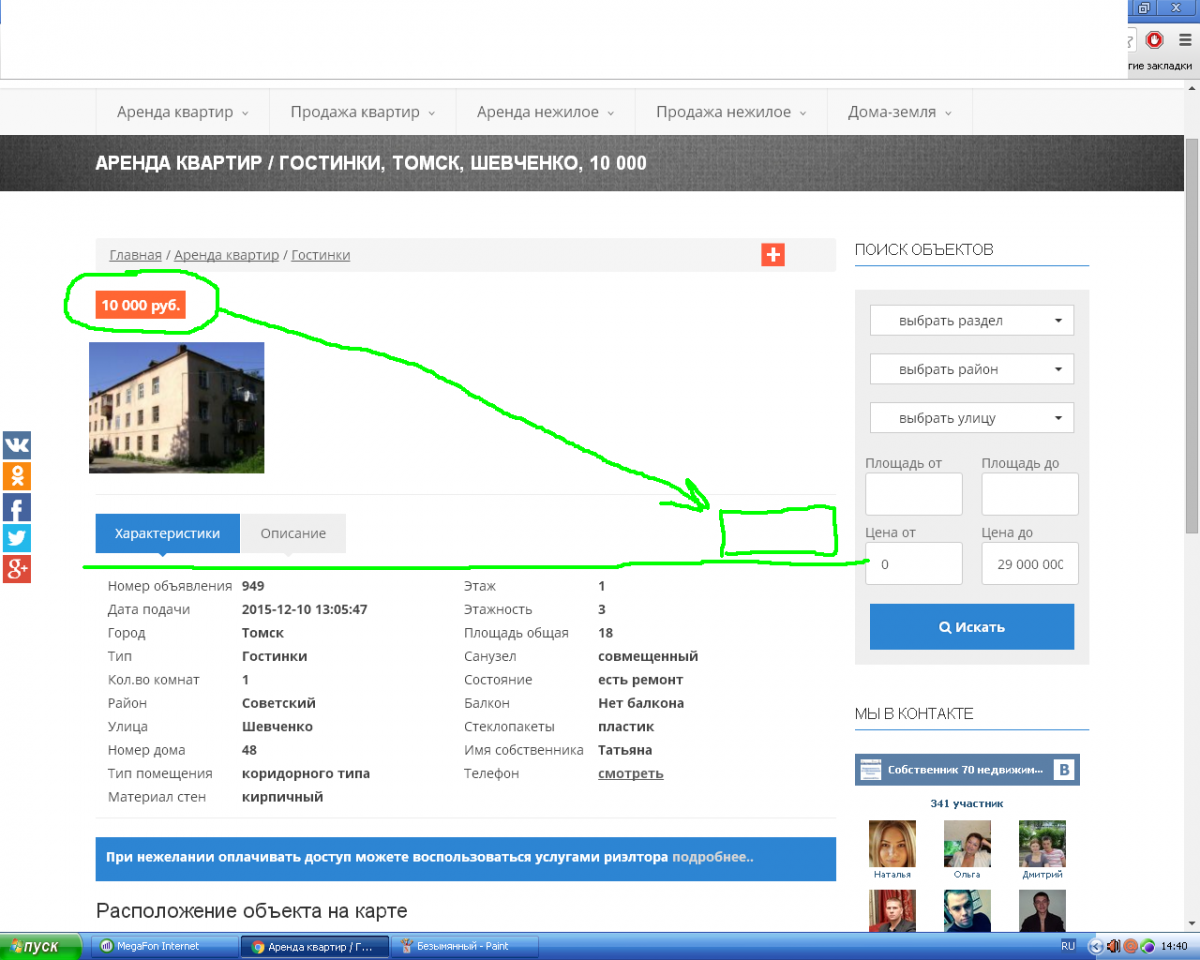
Task: Open the выбрать раздел dropdown
Action: point(972,321)
